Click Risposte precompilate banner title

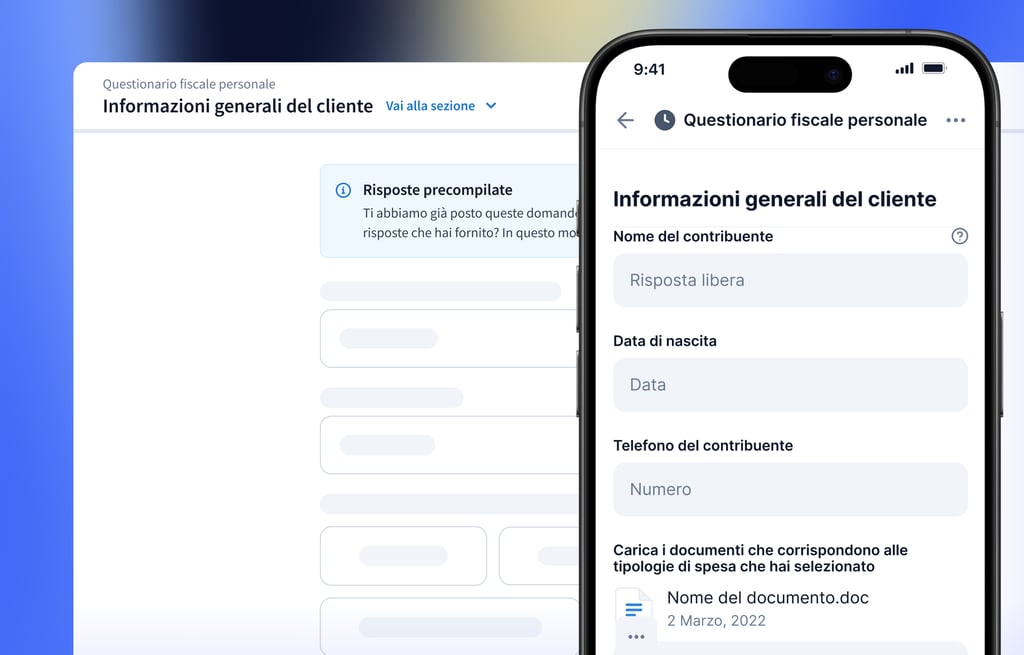438,190
